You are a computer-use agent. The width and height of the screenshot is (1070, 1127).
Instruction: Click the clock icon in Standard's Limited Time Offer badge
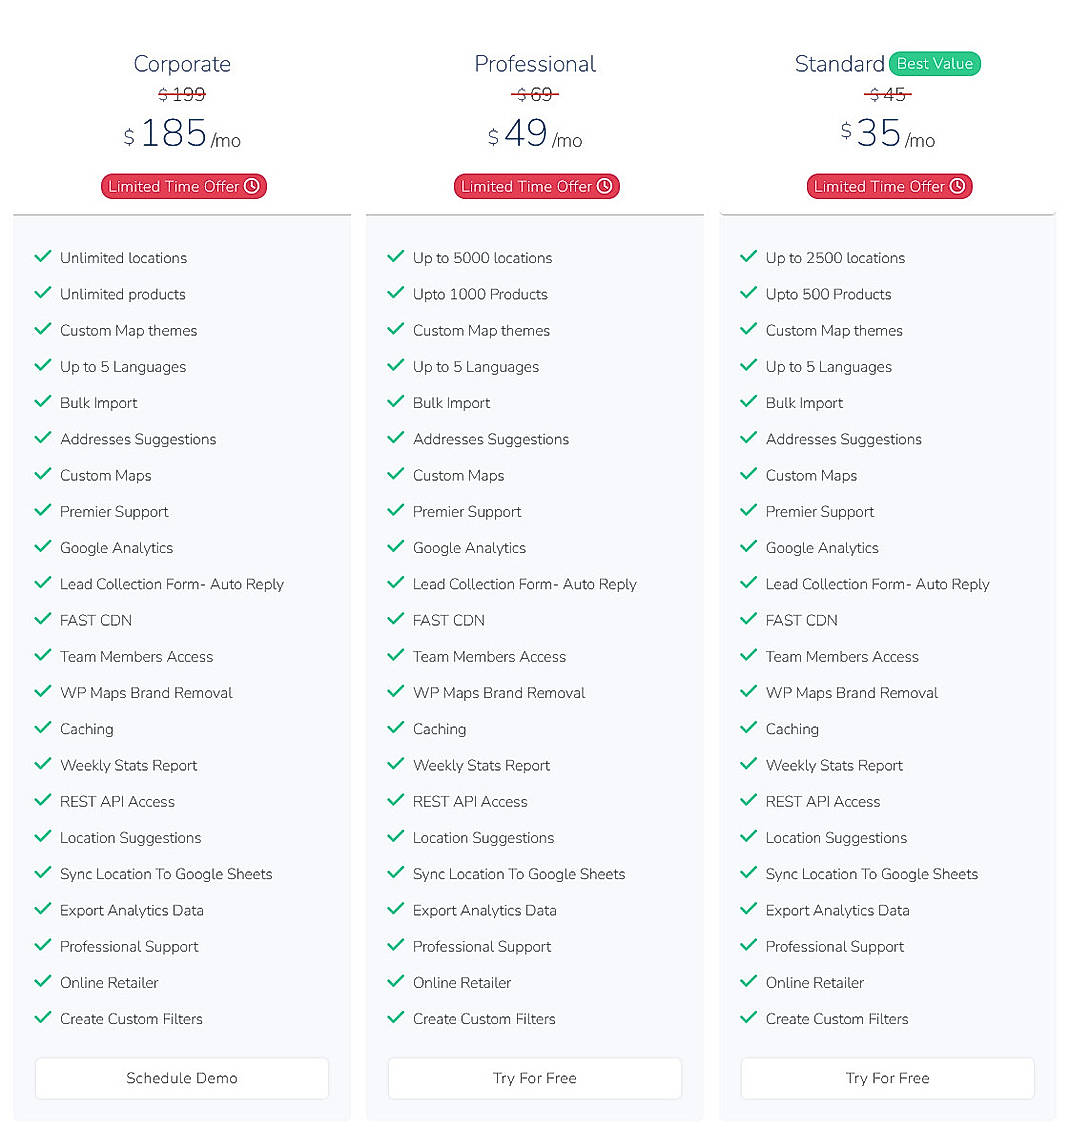[959, 186]
